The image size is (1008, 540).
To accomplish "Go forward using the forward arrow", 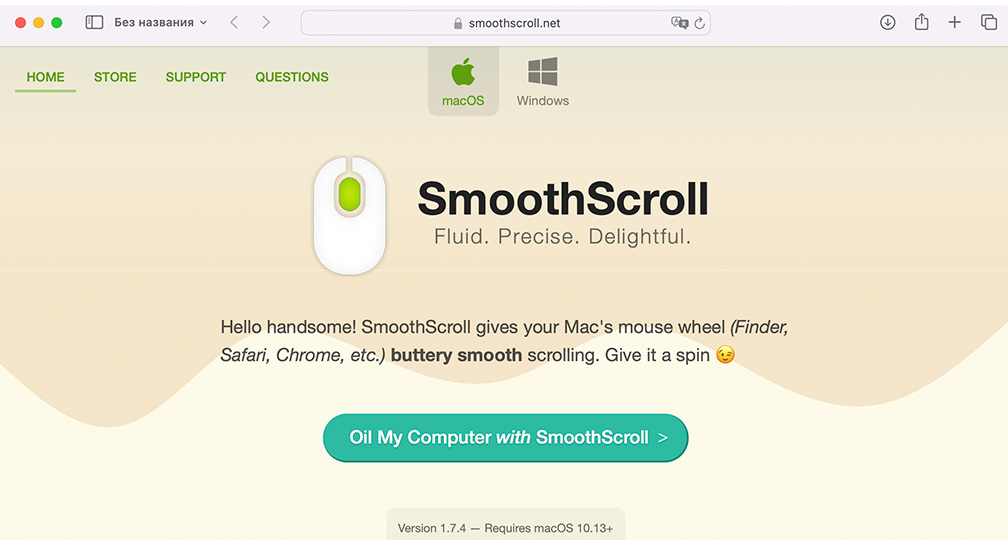I will (x=266, y=22).
